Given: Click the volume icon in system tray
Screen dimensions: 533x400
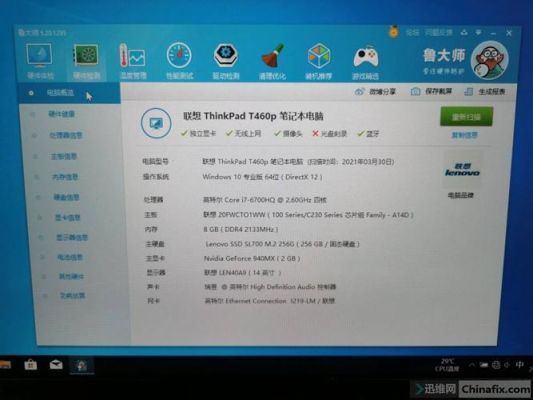Looking at the screenshot, I should coord(506,365).
